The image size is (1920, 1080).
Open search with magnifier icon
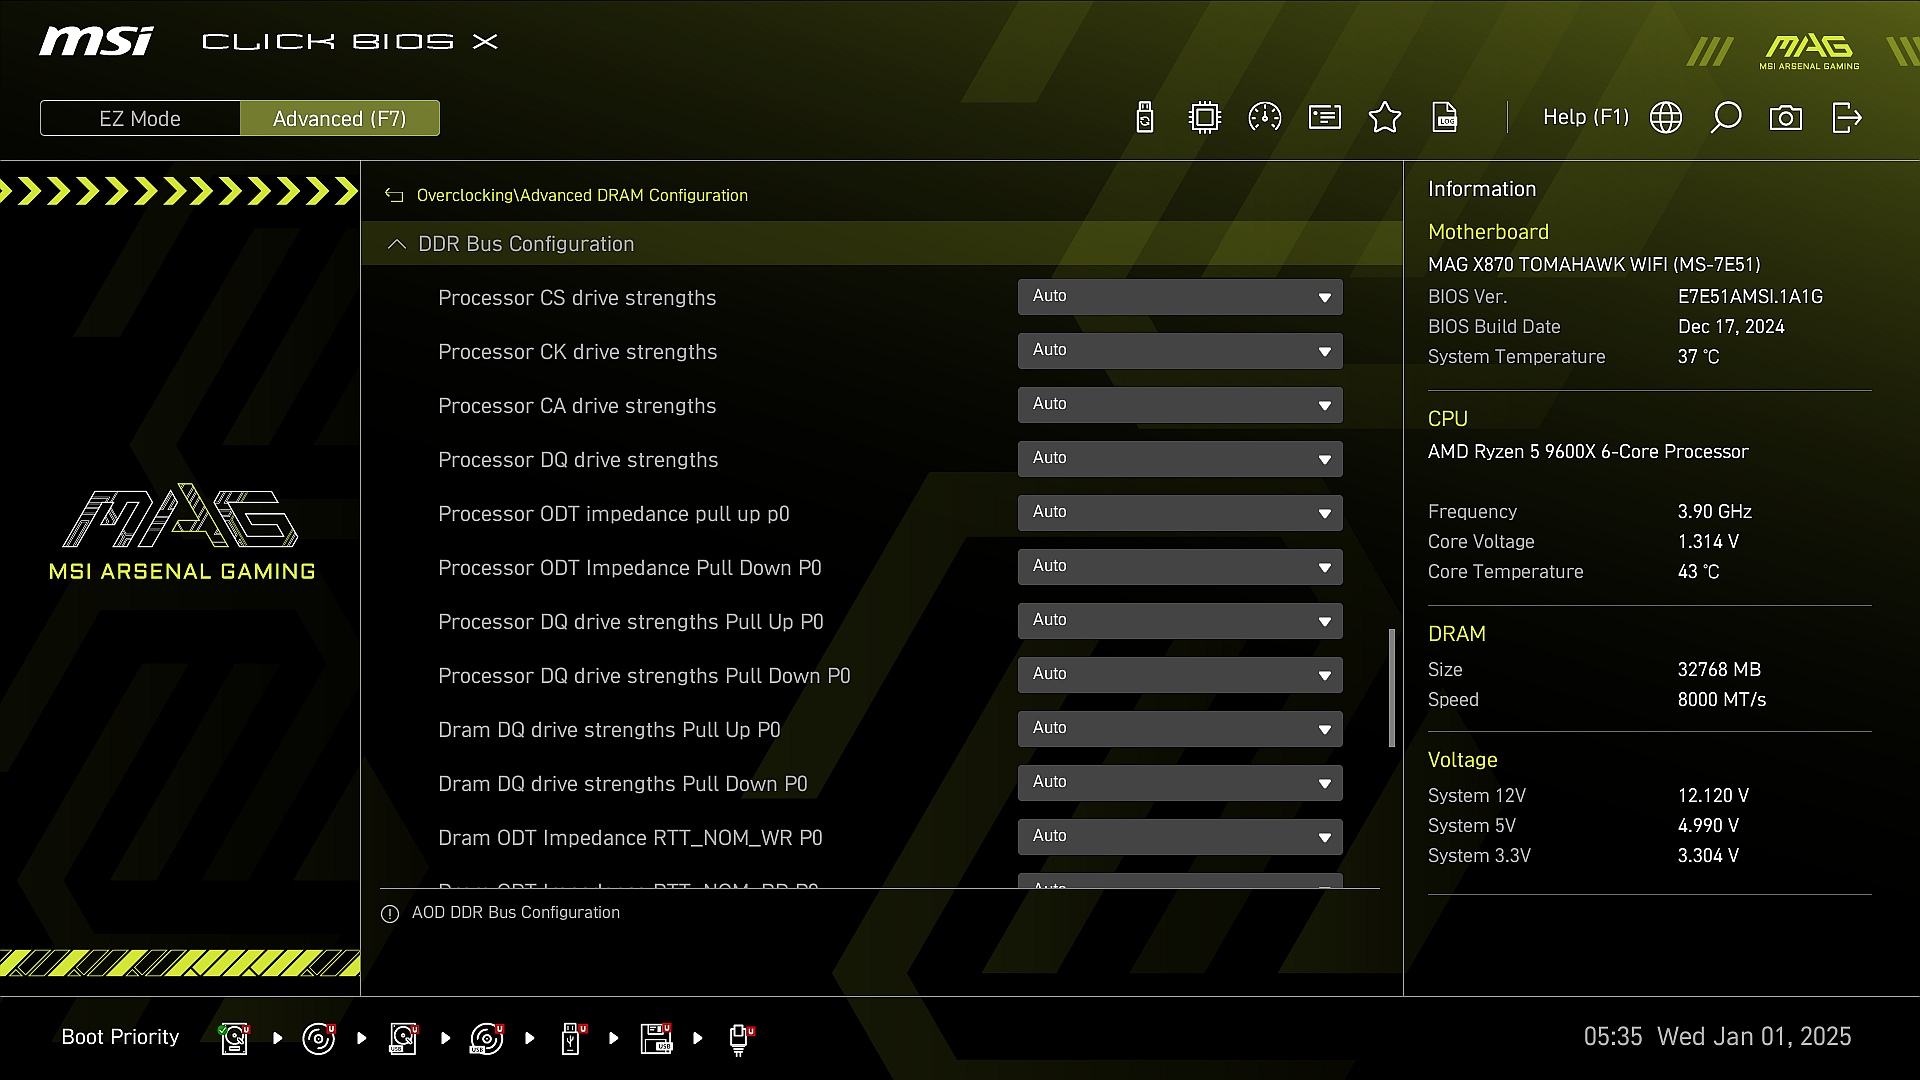[x=1726, y=118]
